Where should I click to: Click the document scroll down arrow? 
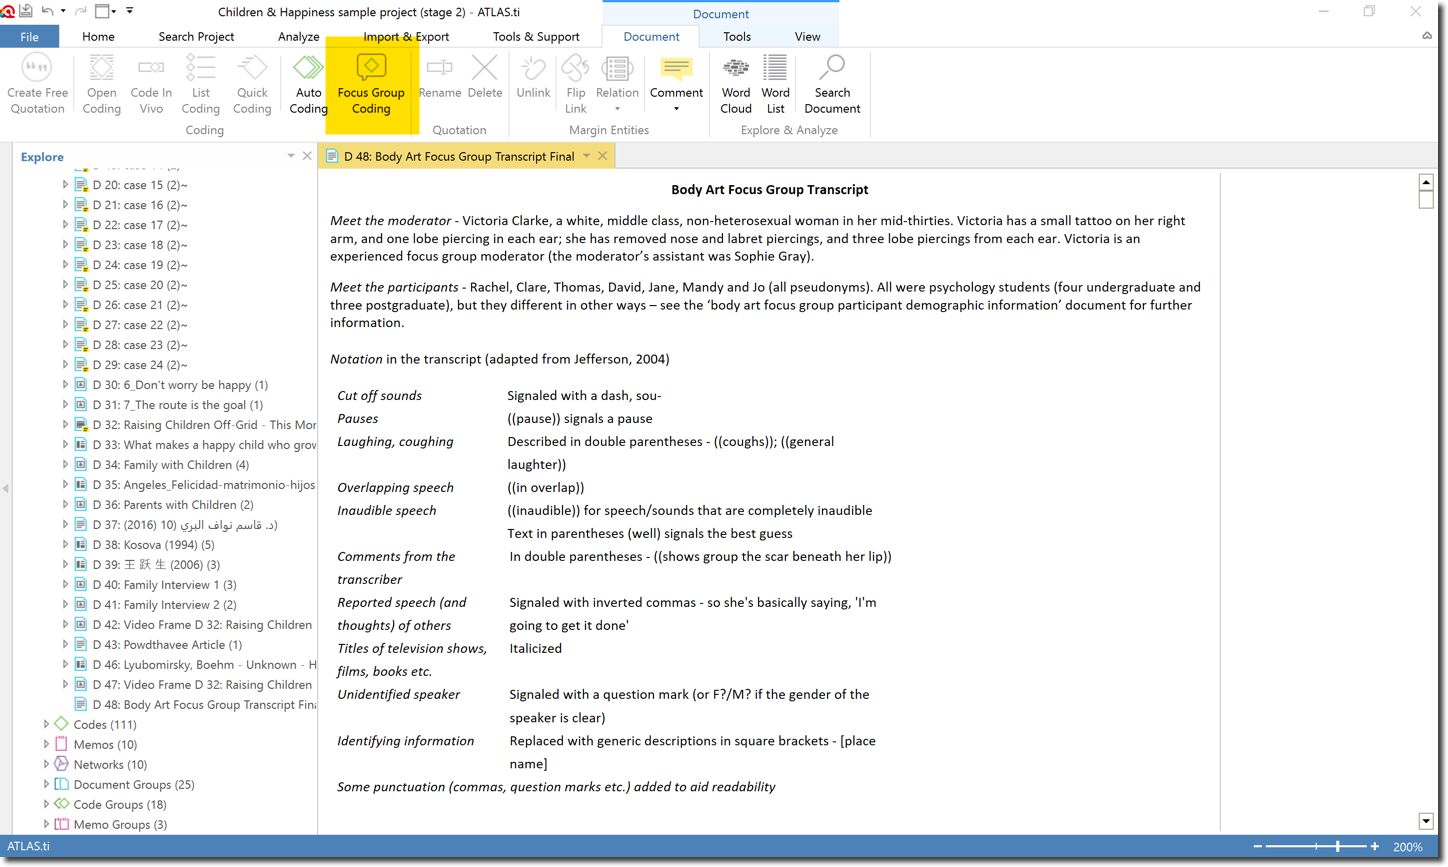click(1425, 821)
